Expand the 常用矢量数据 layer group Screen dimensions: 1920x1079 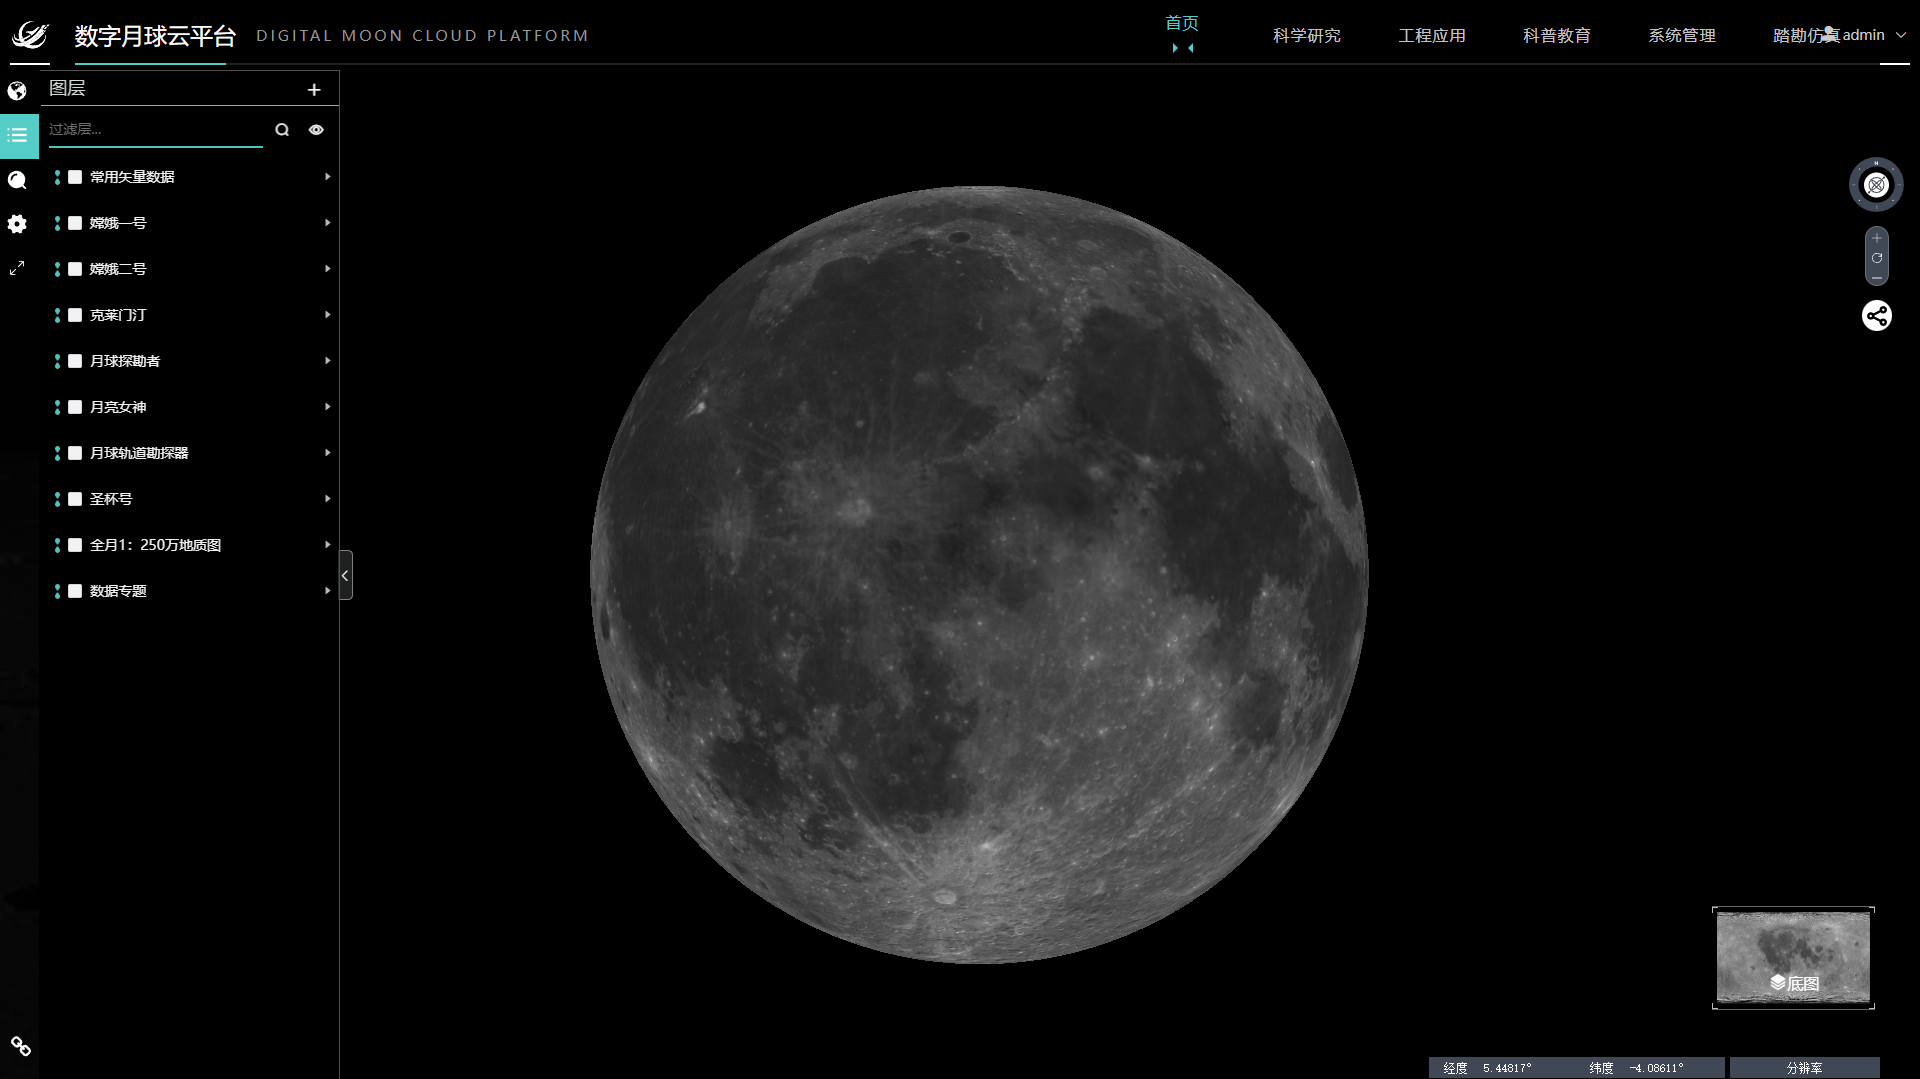[x=327, y=177]
